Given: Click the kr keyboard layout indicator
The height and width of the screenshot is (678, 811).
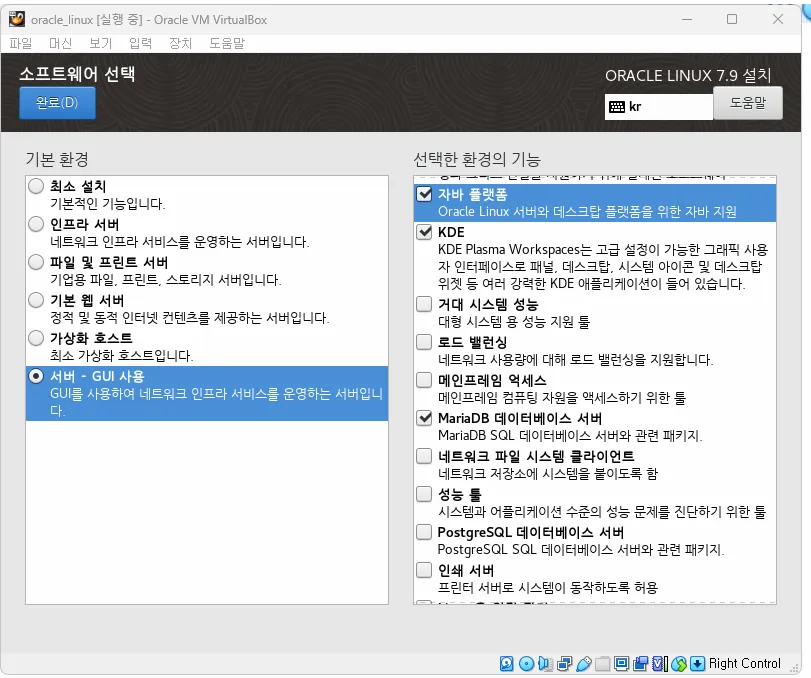Looking at the screenshot, I should pyautogui.click(x=658, y=107).
